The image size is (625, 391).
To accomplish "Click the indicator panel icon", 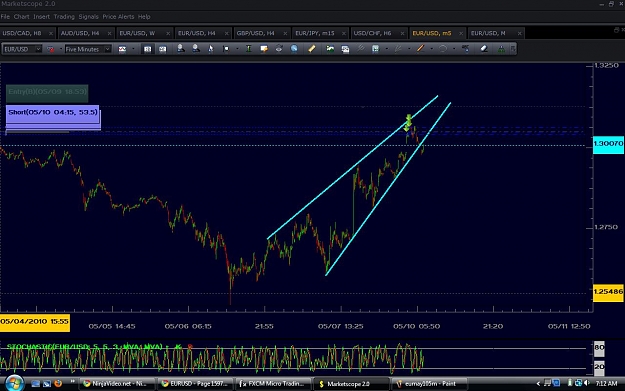I will pos(375,49).
